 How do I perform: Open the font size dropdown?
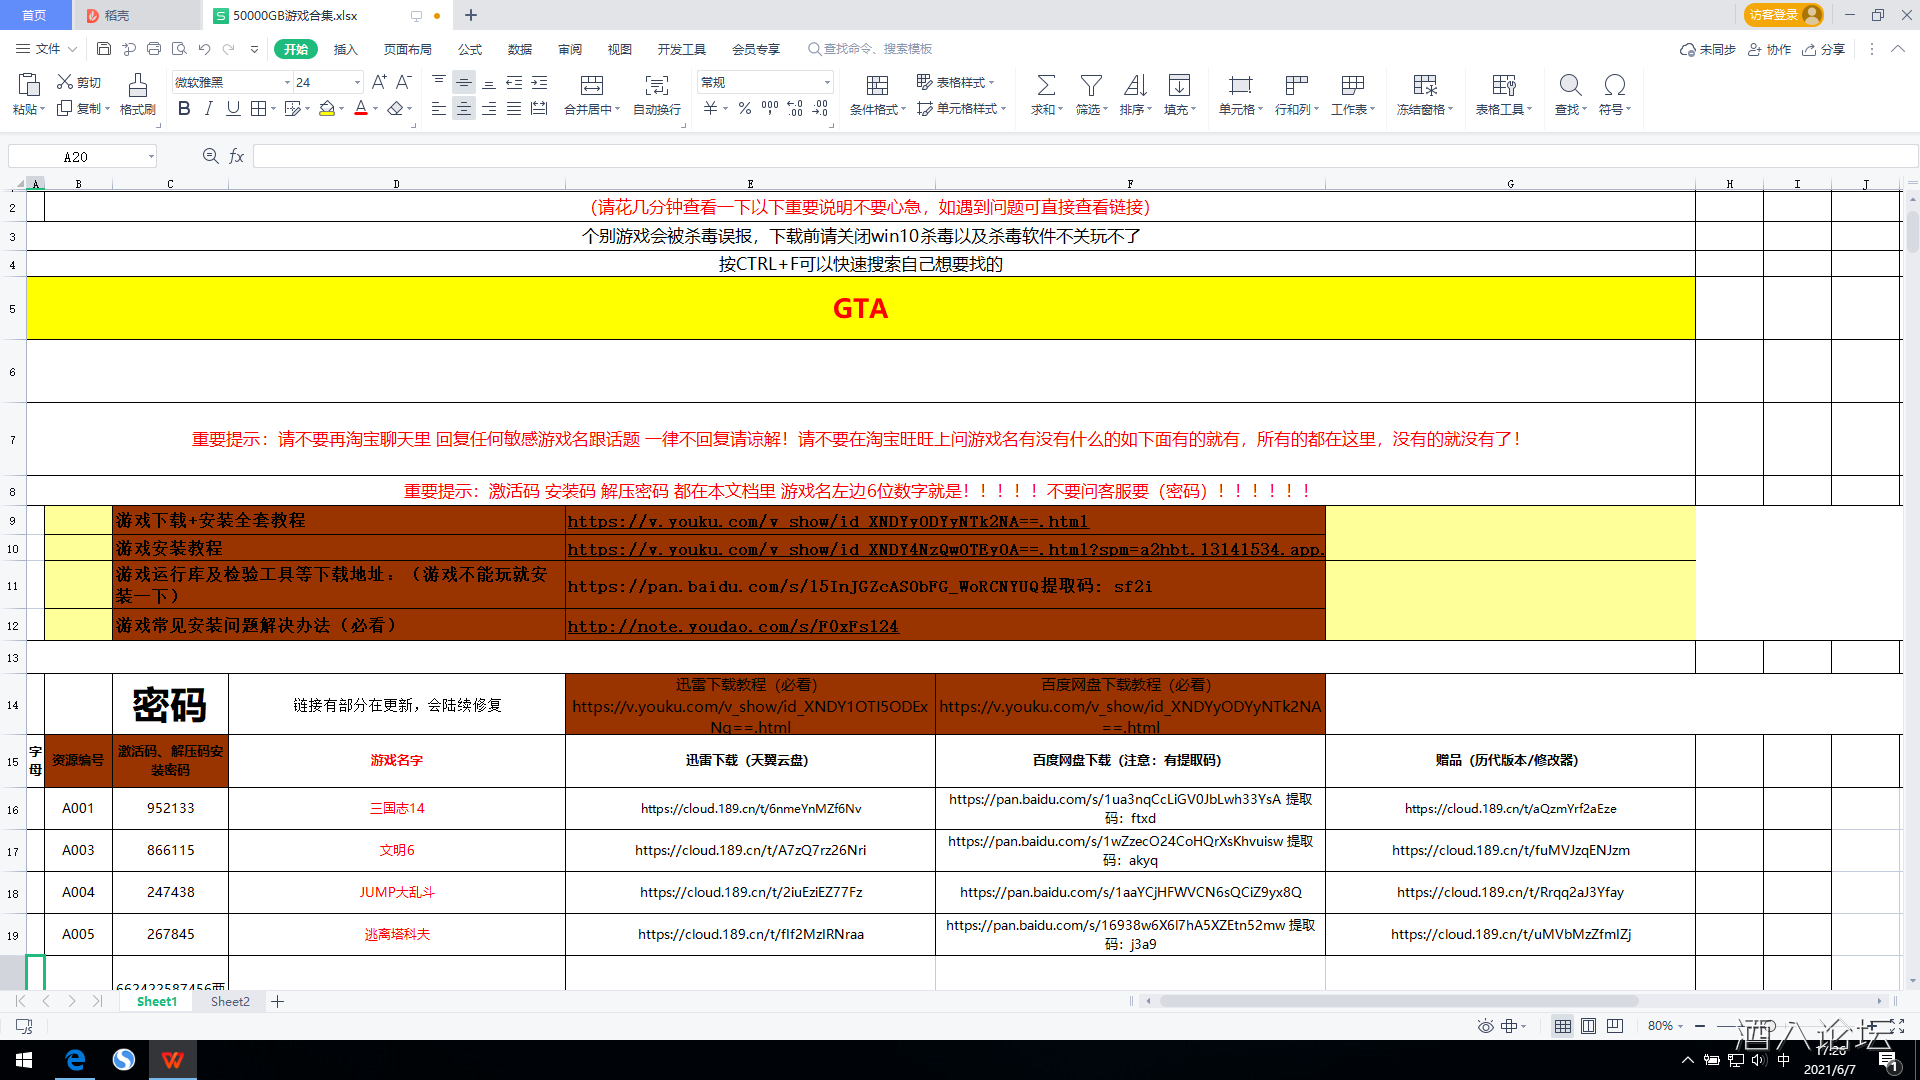coord(357,83)
